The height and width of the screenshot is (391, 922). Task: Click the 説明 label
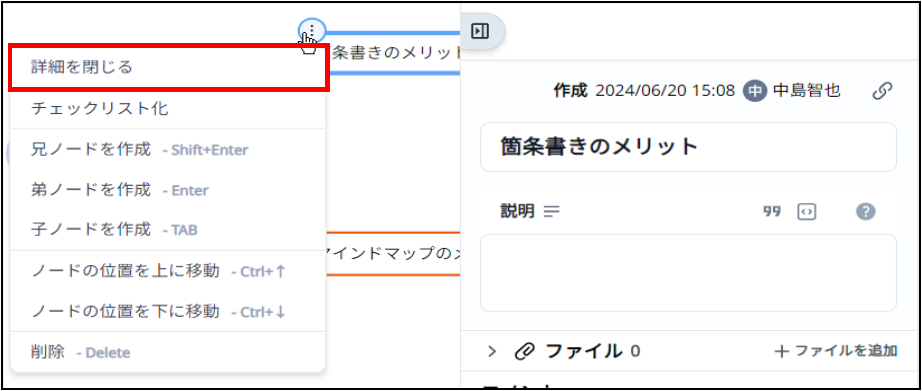(x=517, y=211)
